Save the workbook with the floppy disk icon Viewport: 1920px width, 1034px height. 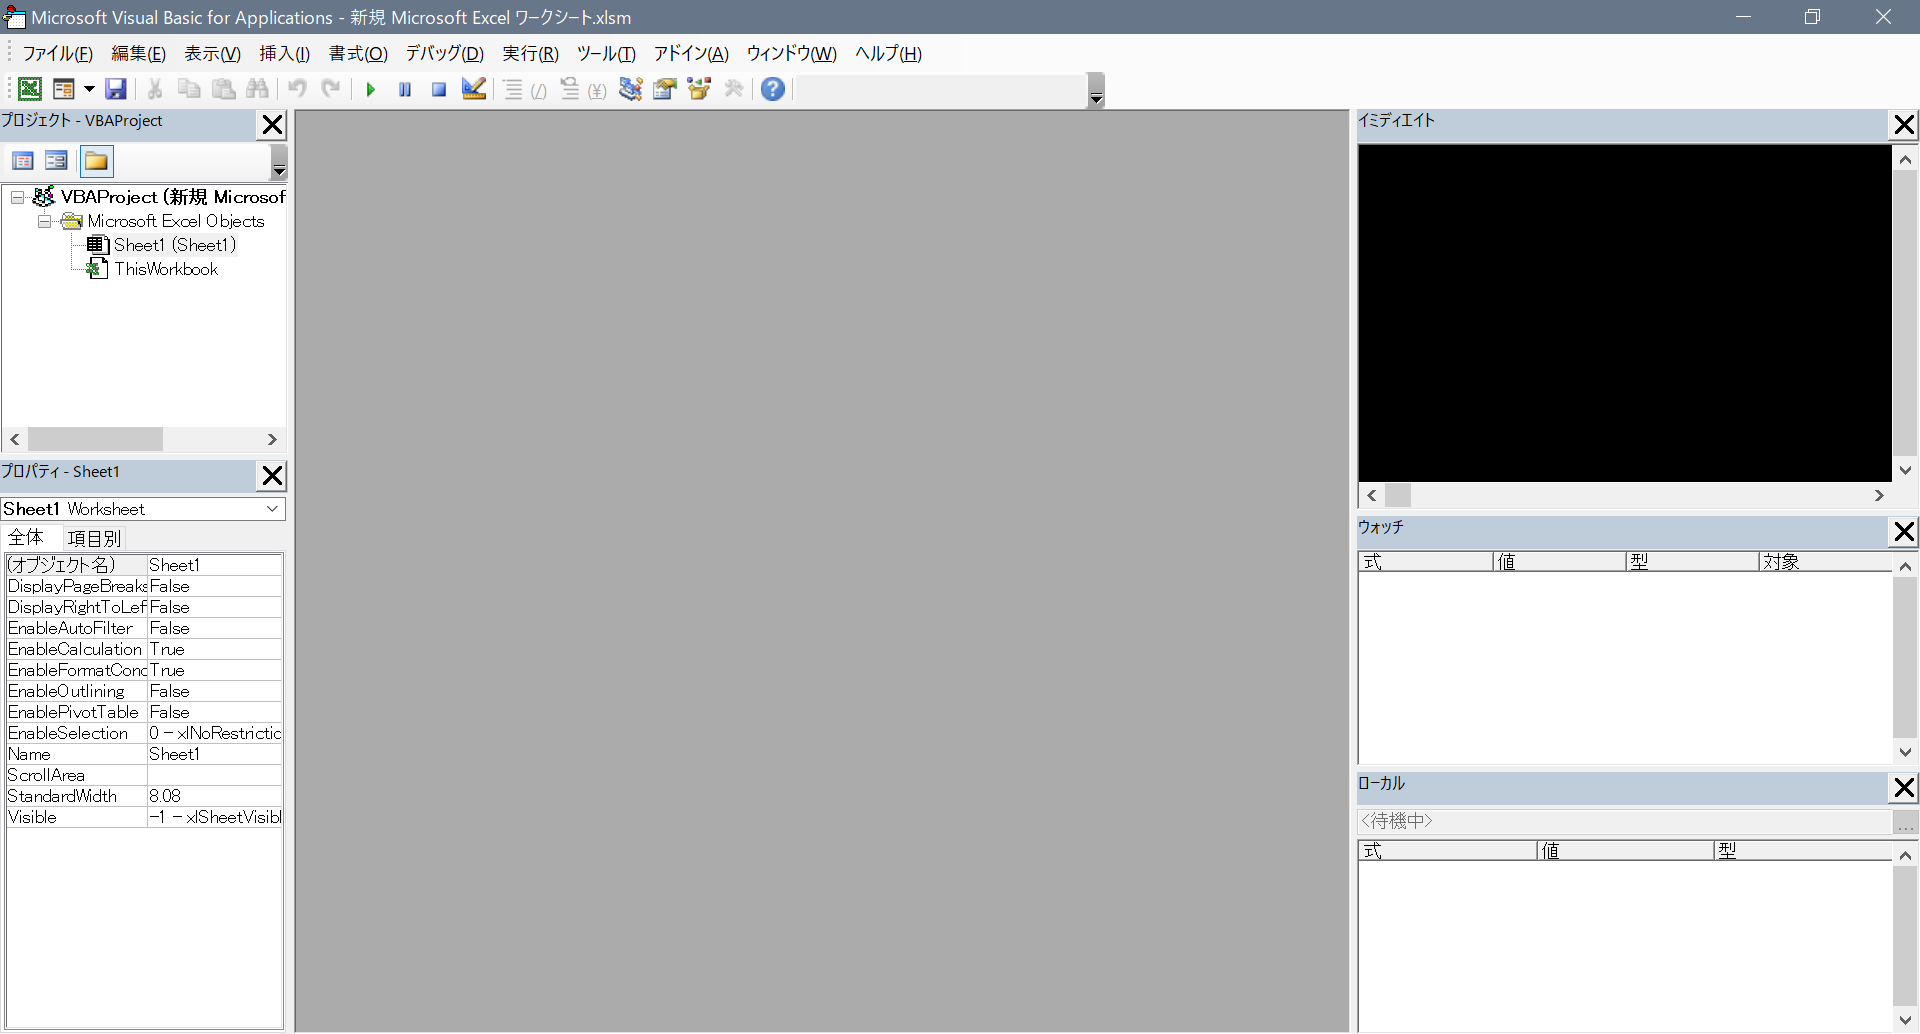[x=116, y=89]
